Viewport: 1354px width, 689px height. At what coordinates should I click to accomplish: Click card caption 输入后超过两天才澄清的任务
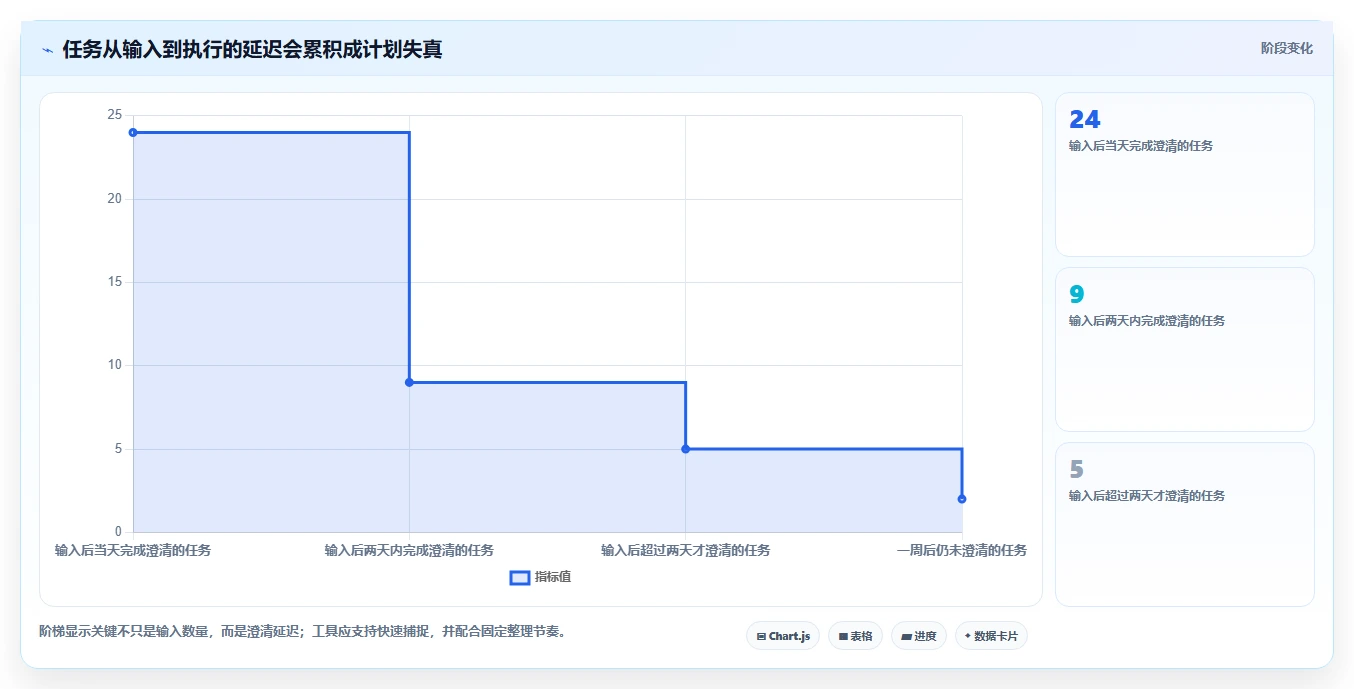point(1147,496)
